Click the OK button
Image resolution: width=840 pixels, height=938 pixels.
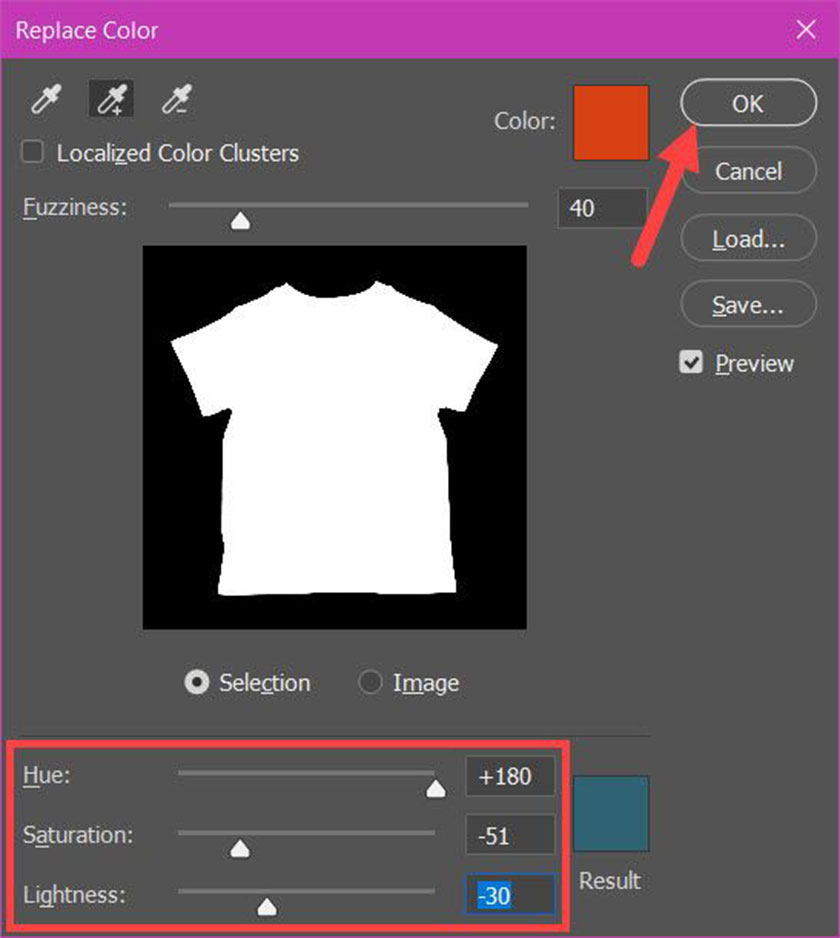748,103
